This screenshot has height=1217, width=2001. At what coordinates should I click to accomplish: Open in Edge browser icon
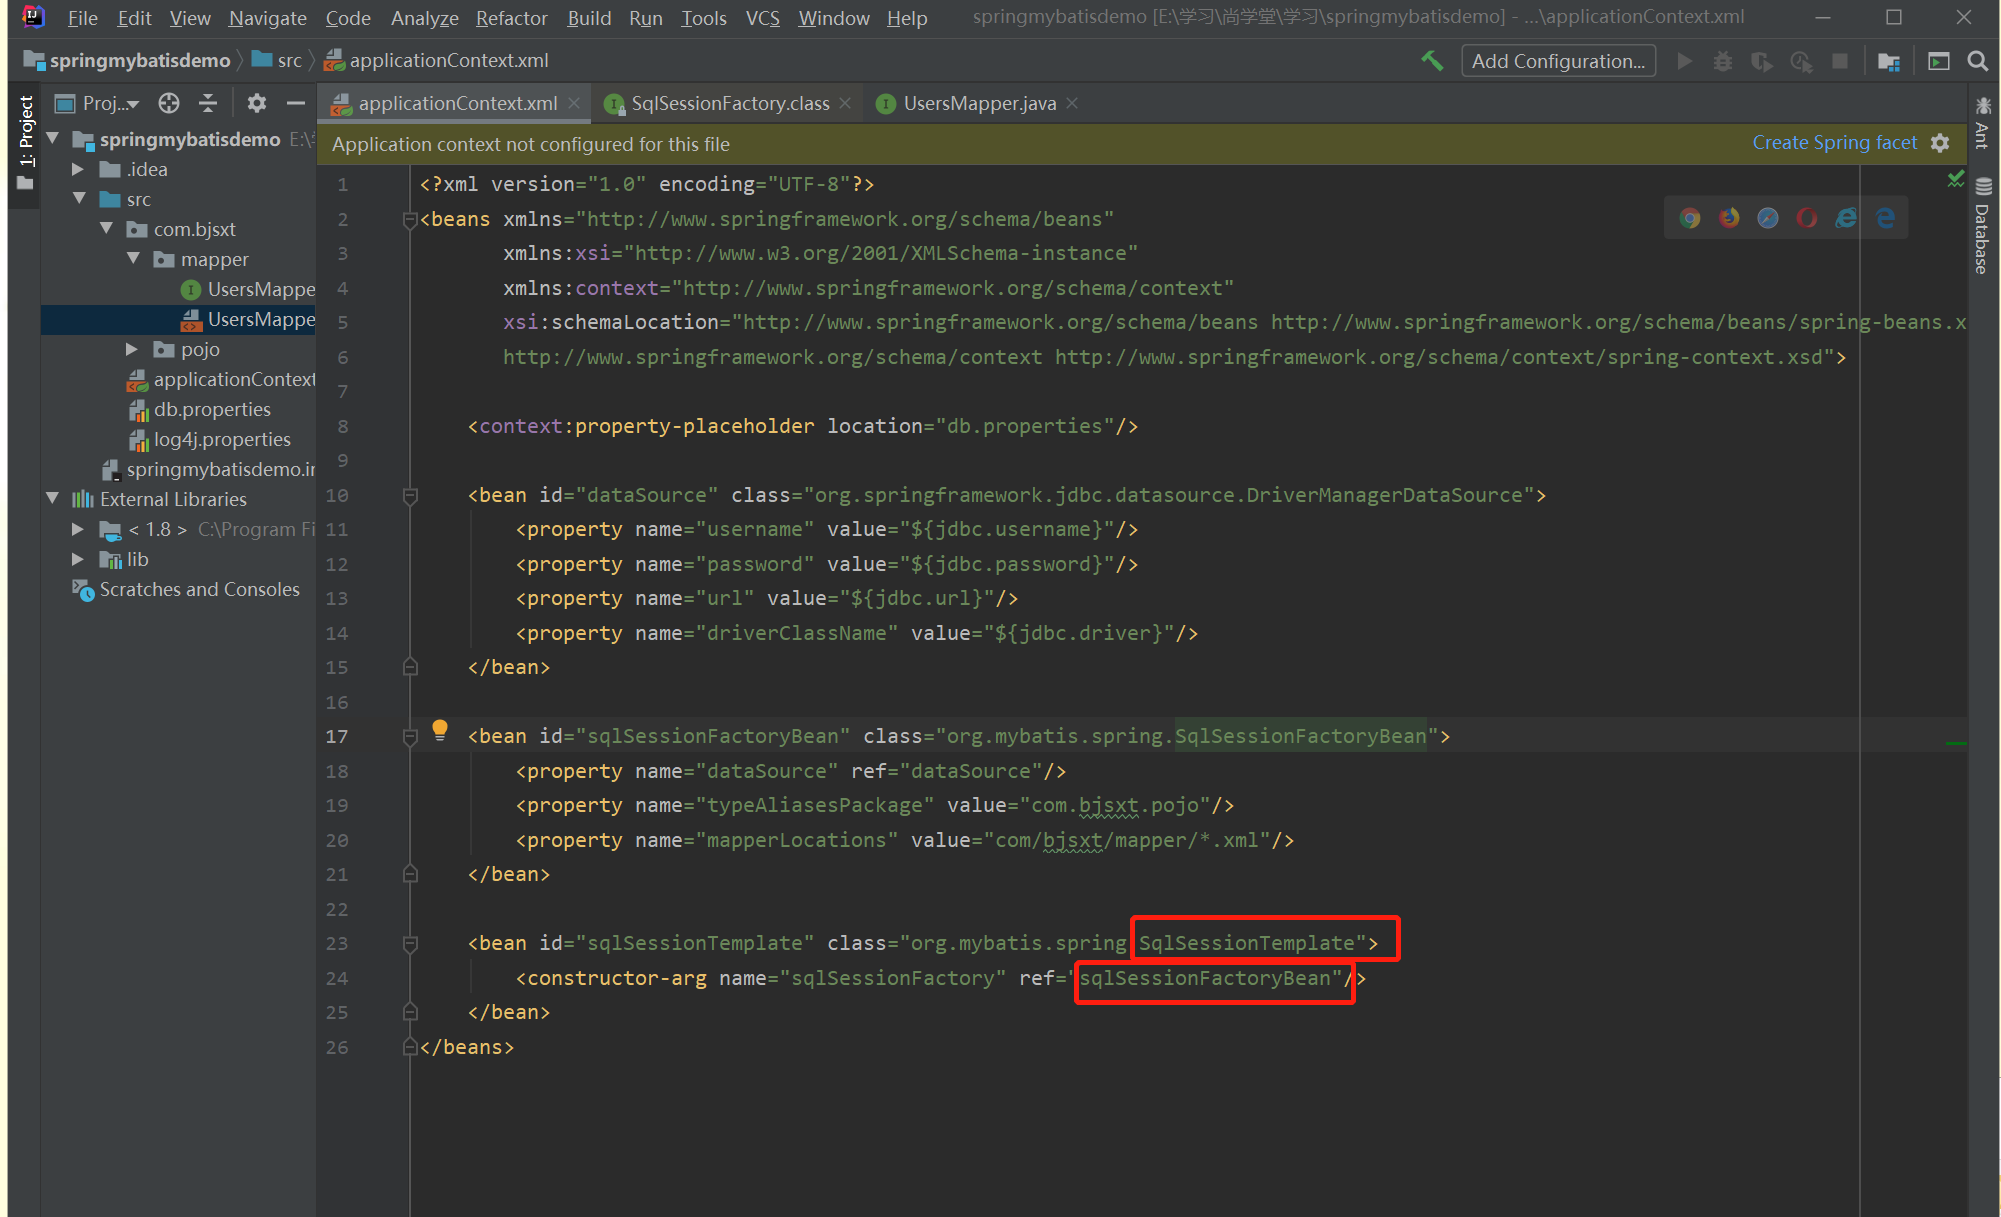(x=1885, y=218)
